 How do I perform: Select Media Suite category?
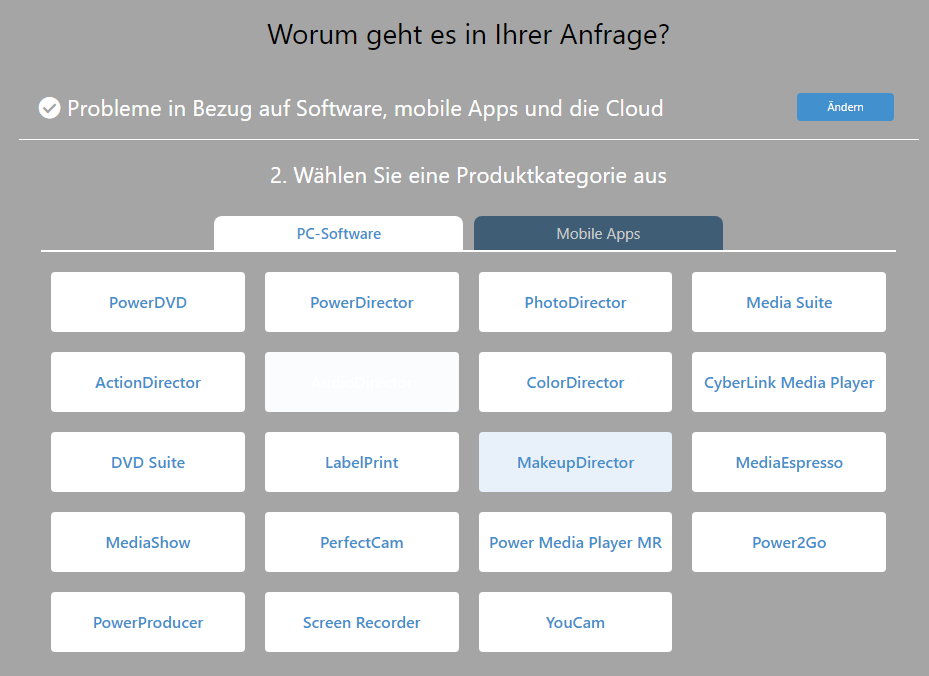point(789,302)
